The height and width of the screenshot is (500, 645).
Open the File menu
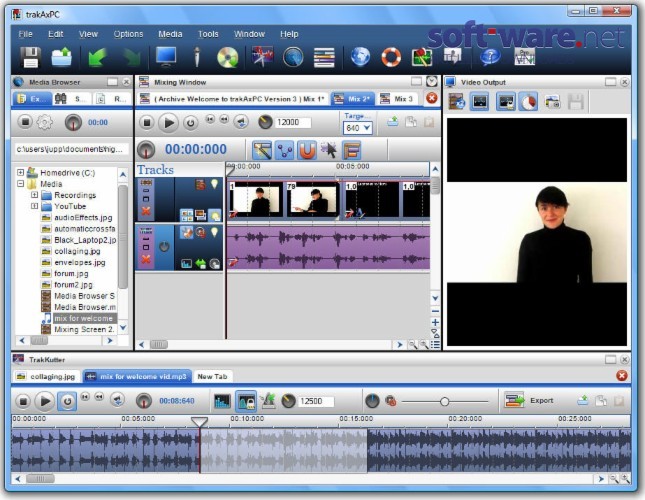coord(26,34)
